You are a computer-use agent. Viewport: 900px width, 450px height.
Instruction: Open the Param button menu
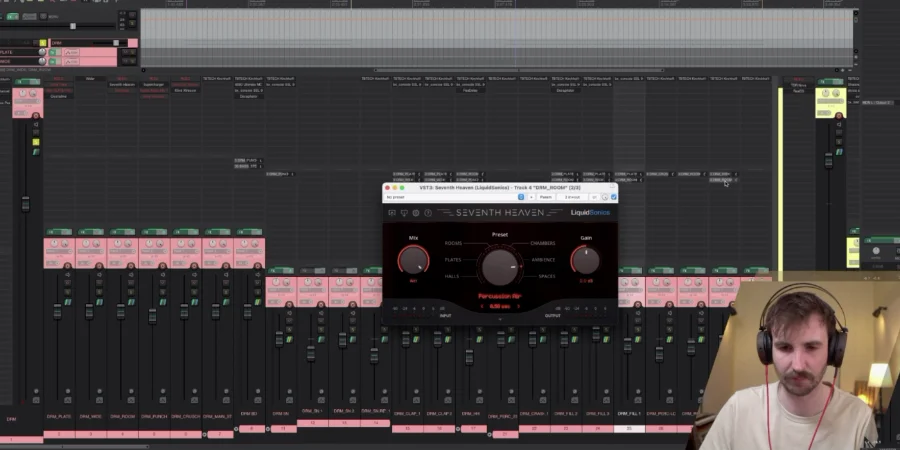545,197
